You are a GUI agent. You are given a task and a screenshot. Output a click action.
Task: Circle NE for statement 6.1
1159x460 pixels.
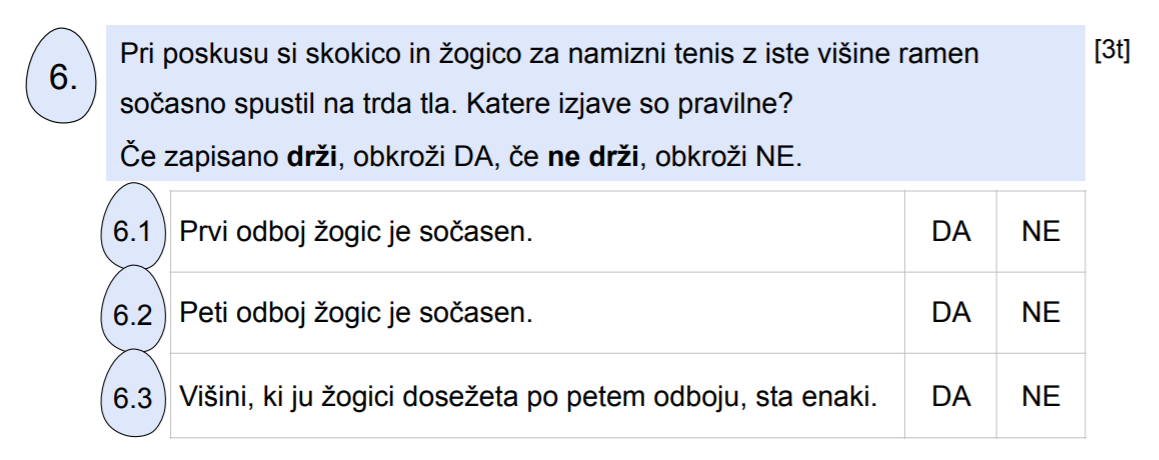pyautogui.click(x=1041, y=232)
